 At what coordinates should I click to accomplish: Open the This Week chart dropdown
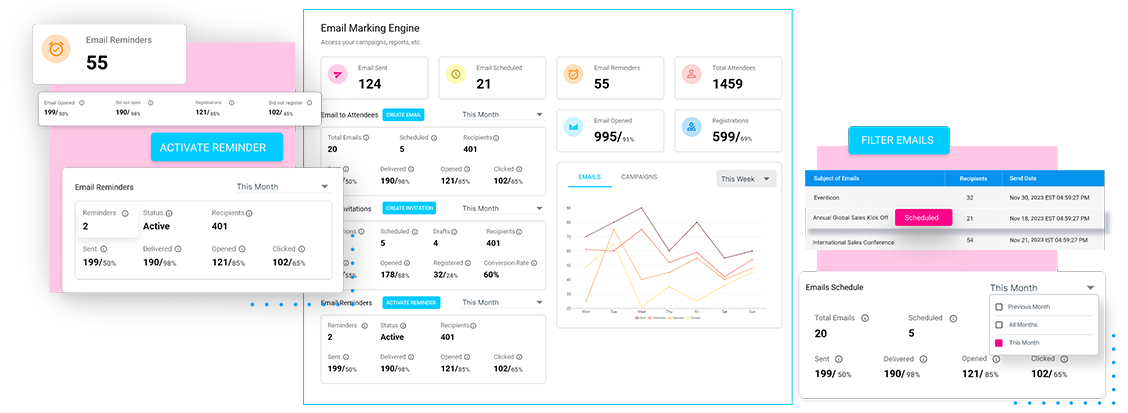(747, 179)
